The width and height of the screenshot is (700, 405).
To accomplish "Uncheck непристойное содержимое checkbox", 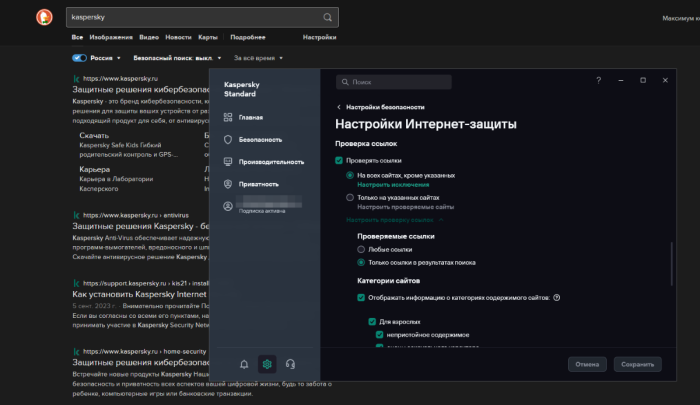I will tap(379, 335).
